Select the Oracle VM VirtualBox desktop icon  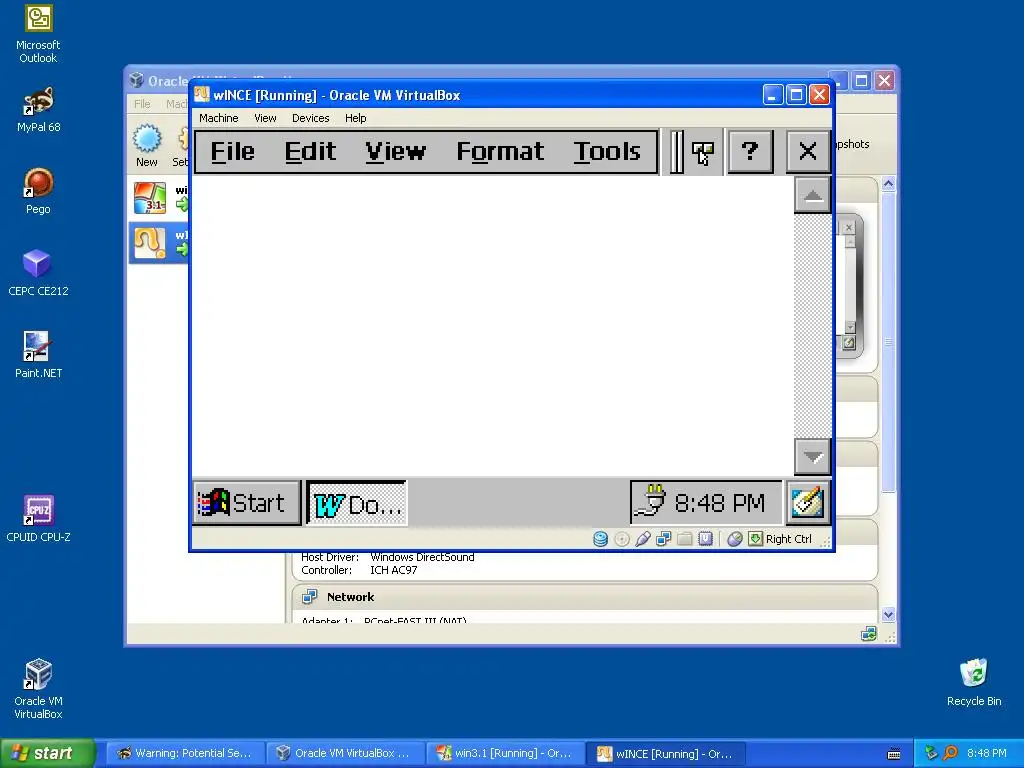pos(38,689)
